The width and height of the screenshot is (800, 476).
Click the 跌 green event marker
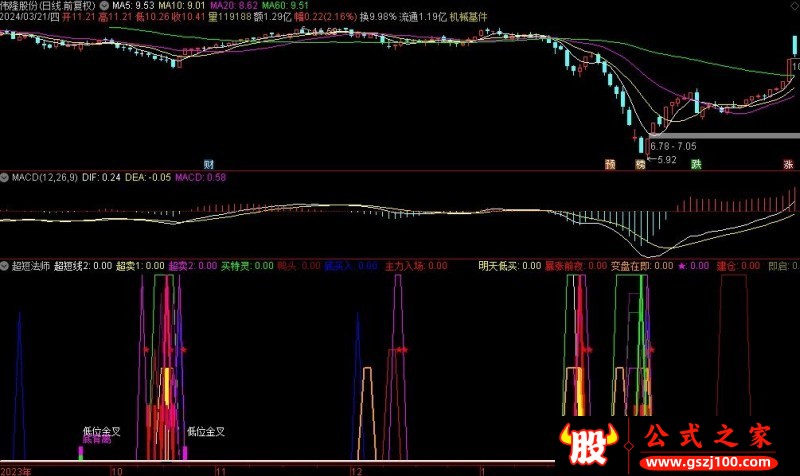(x=696, y=164)
